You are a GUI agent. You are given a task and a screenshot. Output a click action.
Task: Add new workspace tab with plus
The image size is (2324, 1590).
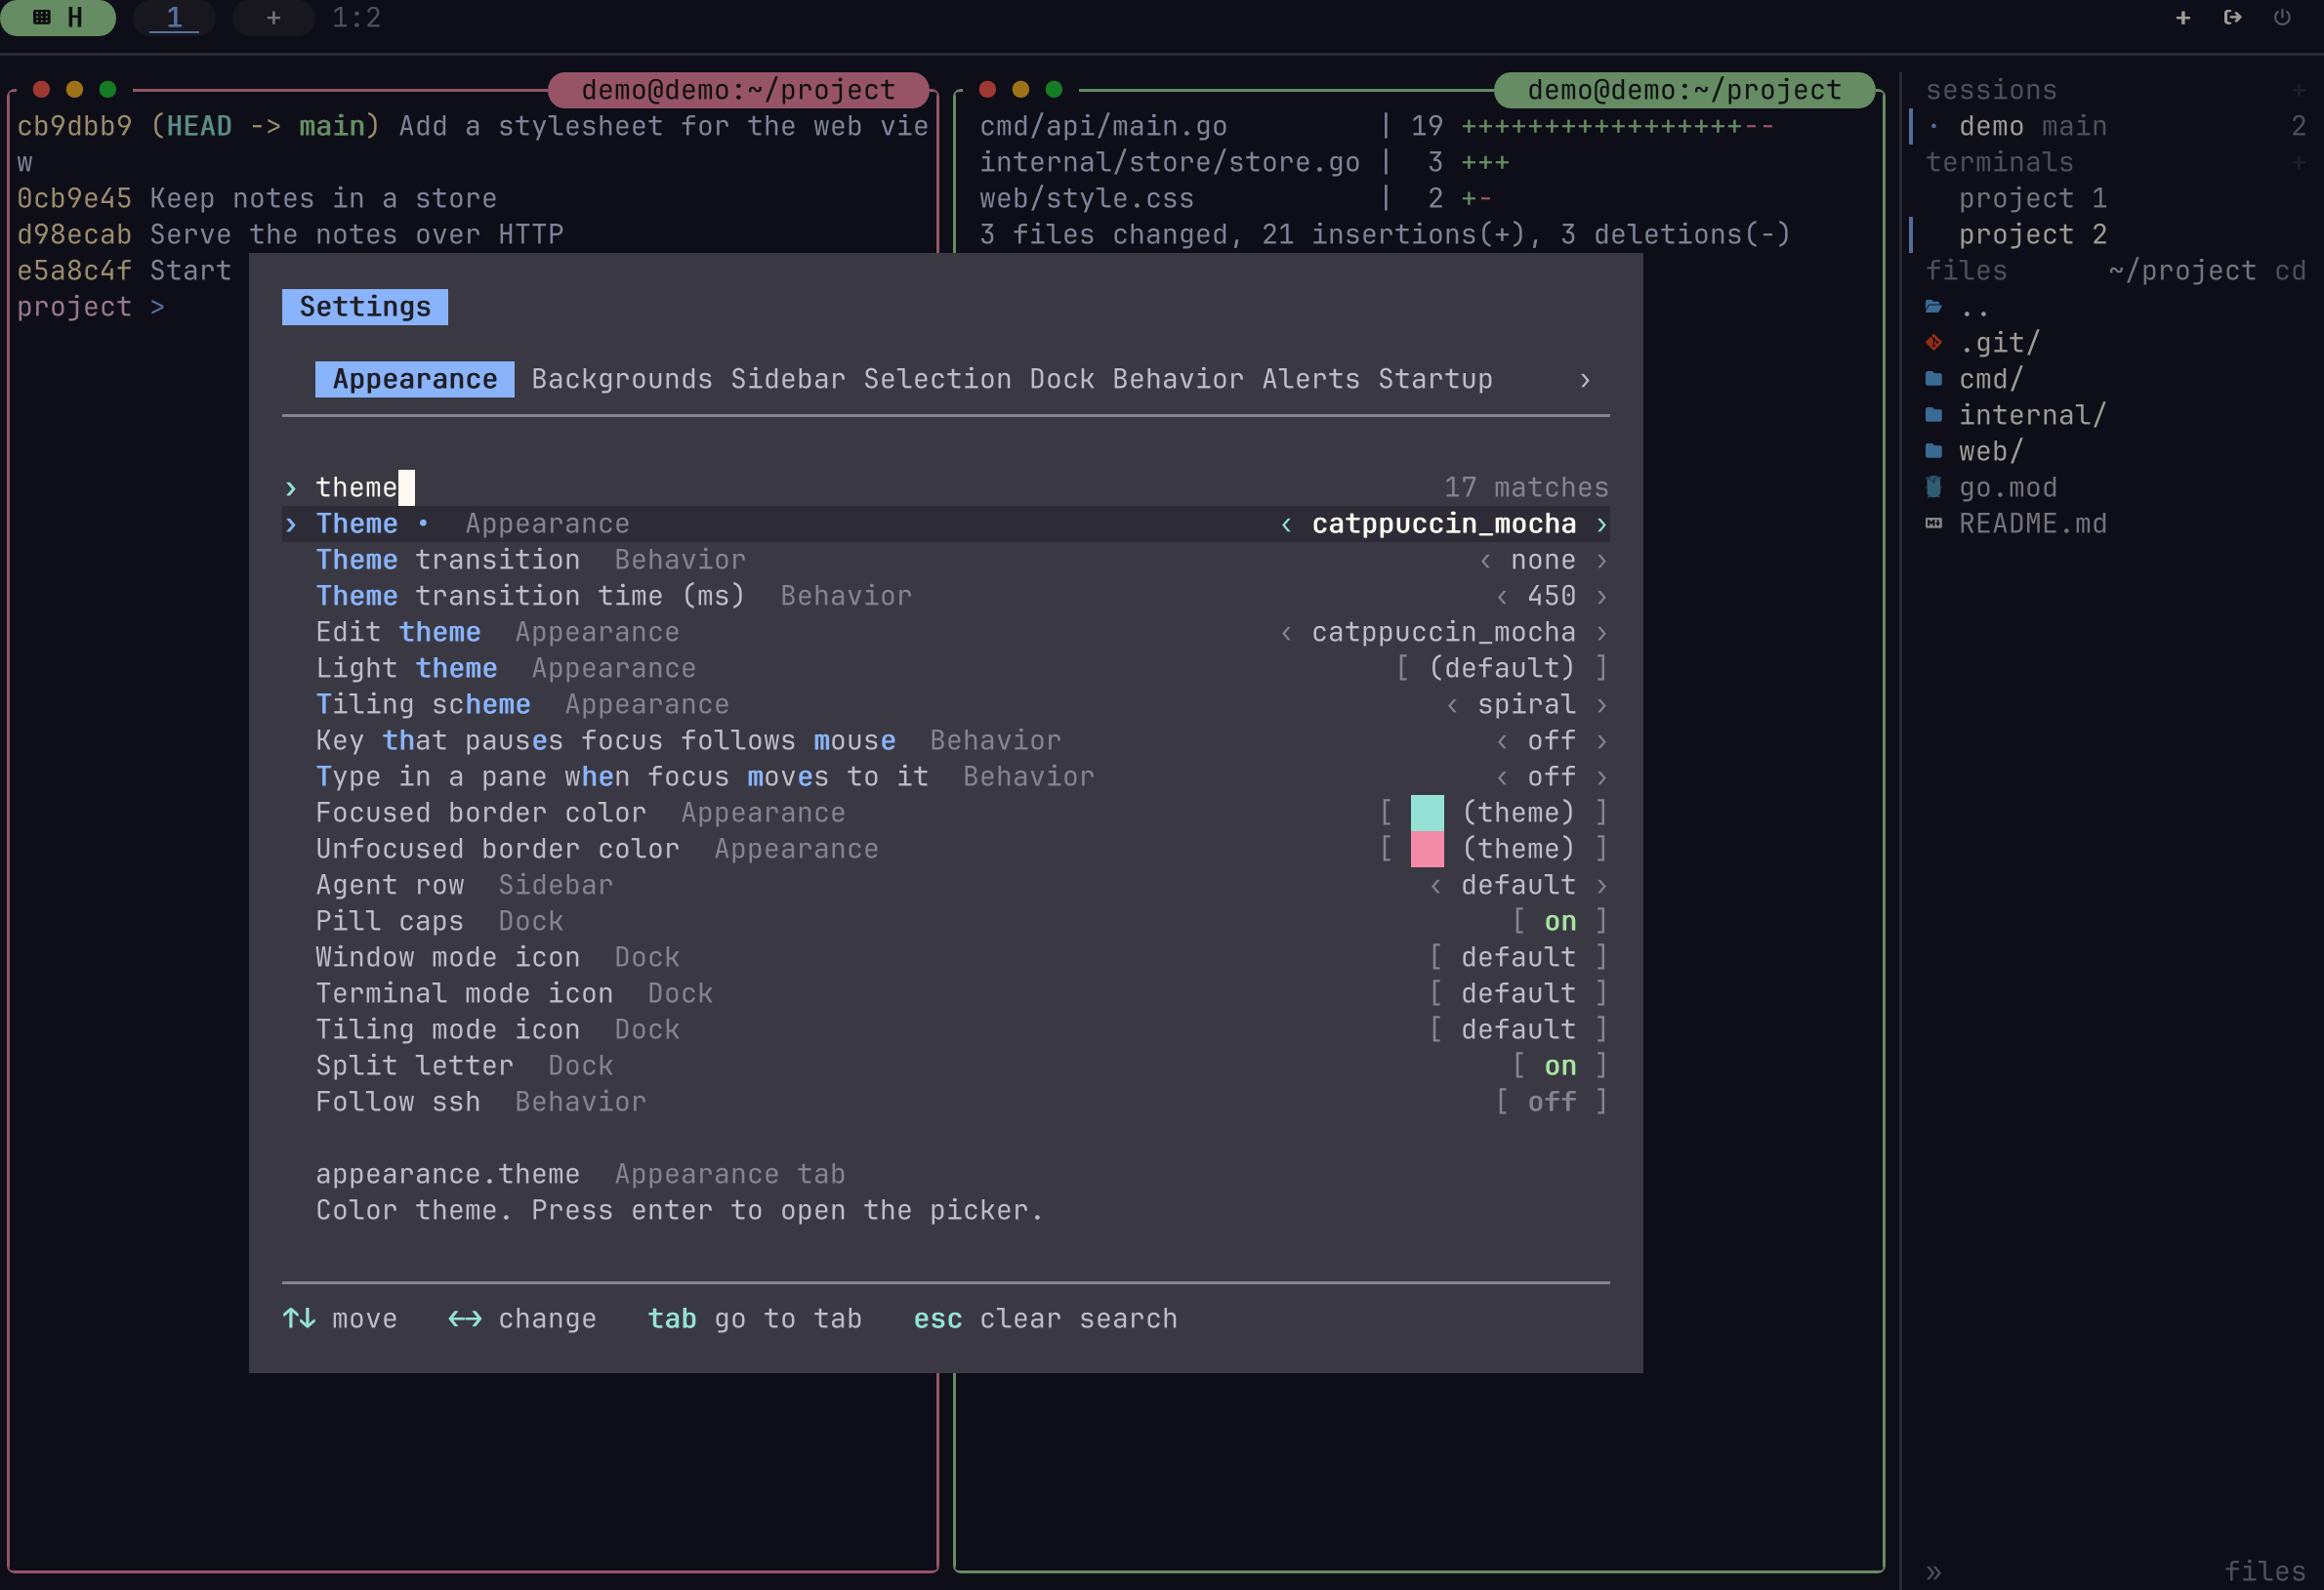pyautogui.click(x=273, y=17)
